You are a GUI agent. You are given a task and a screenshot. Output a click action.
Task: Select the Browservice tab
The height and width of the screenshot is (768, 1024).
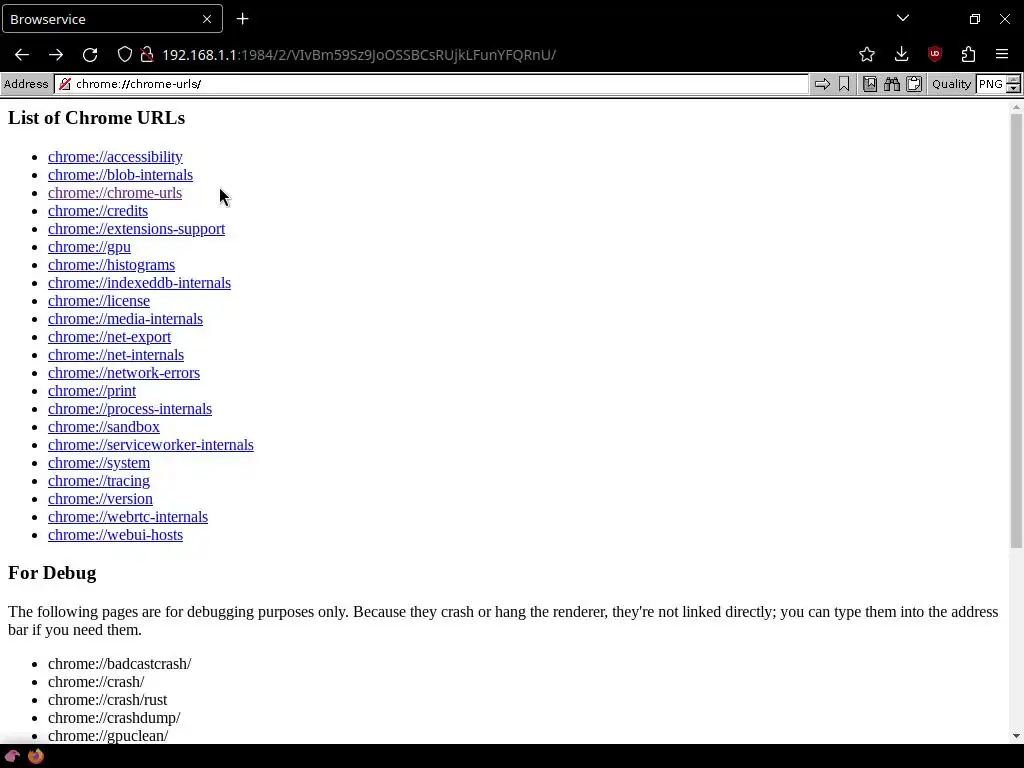[x=112, y=19]
